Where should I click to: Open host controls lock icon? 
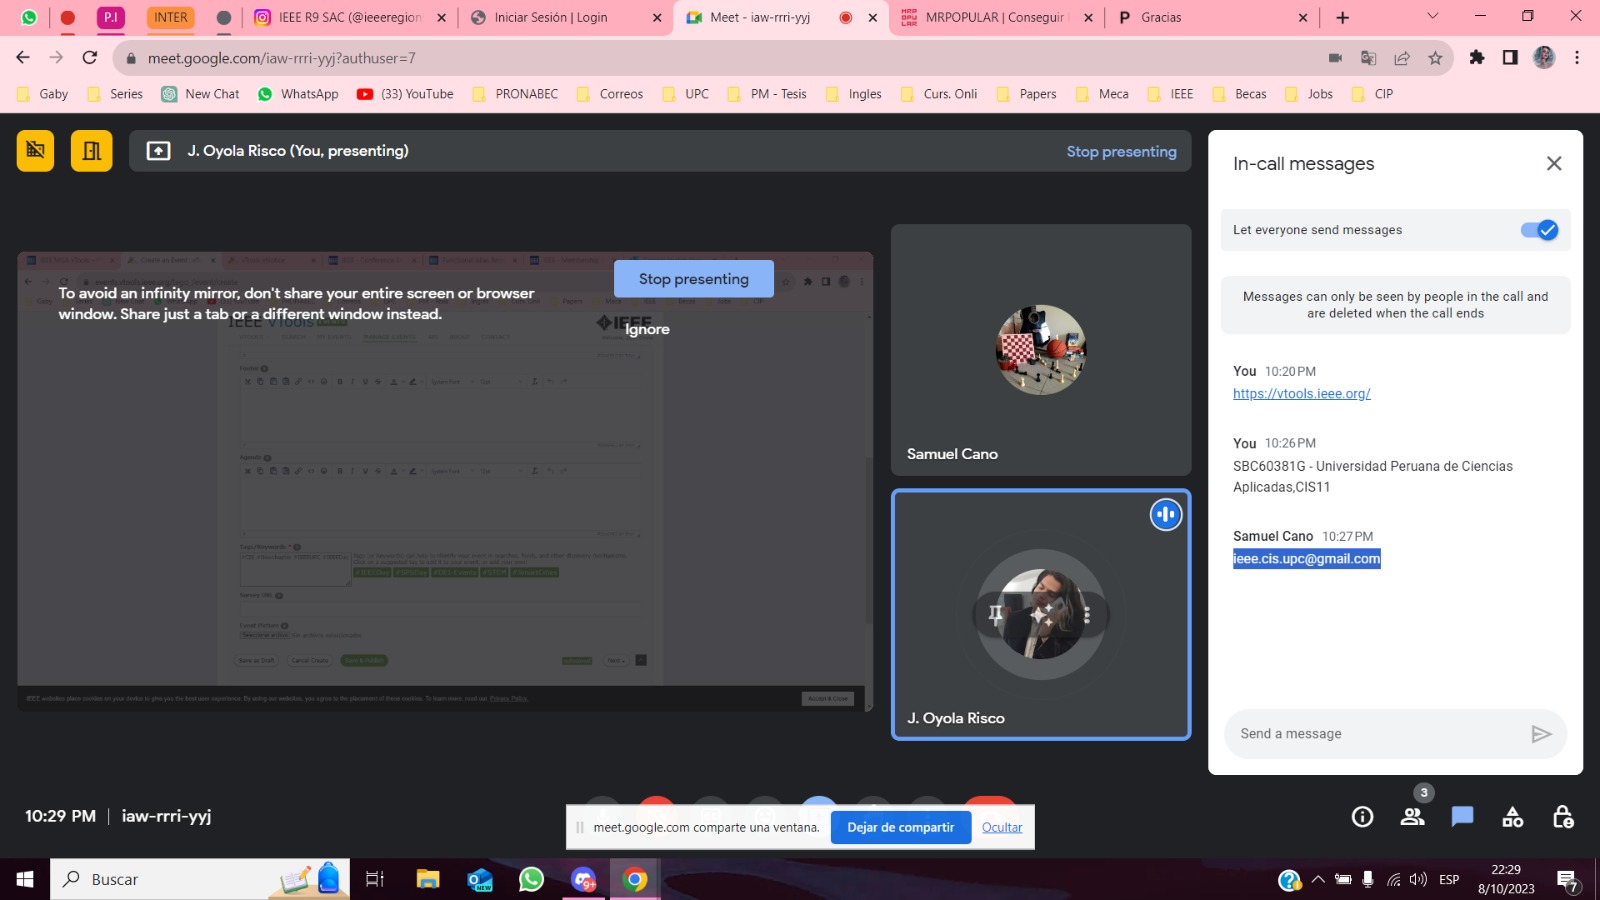pyautogui.click(x=1562, y=817)
